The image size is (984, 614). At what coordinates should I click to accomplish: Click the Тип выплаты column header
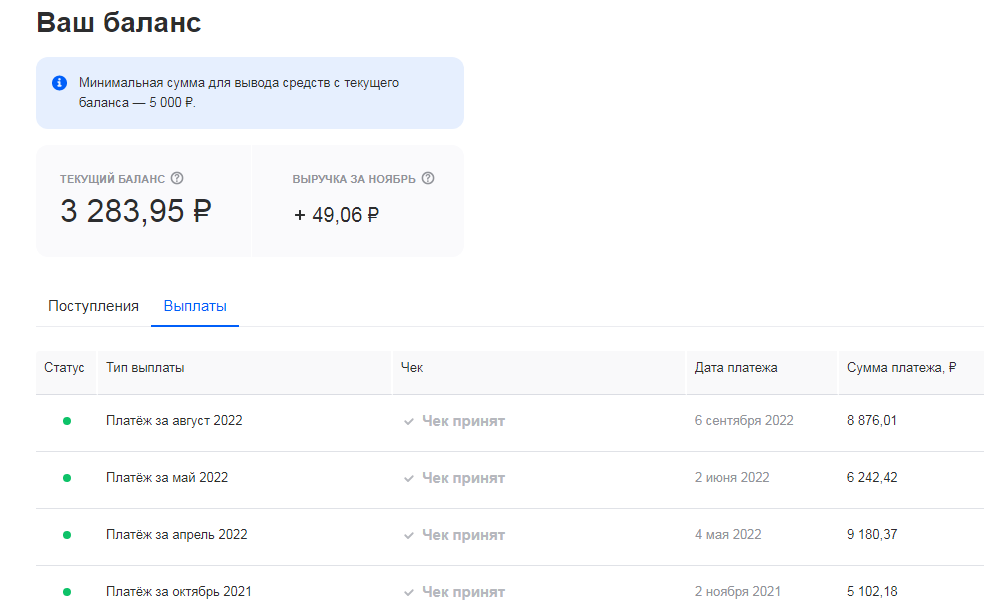(145, 368)
